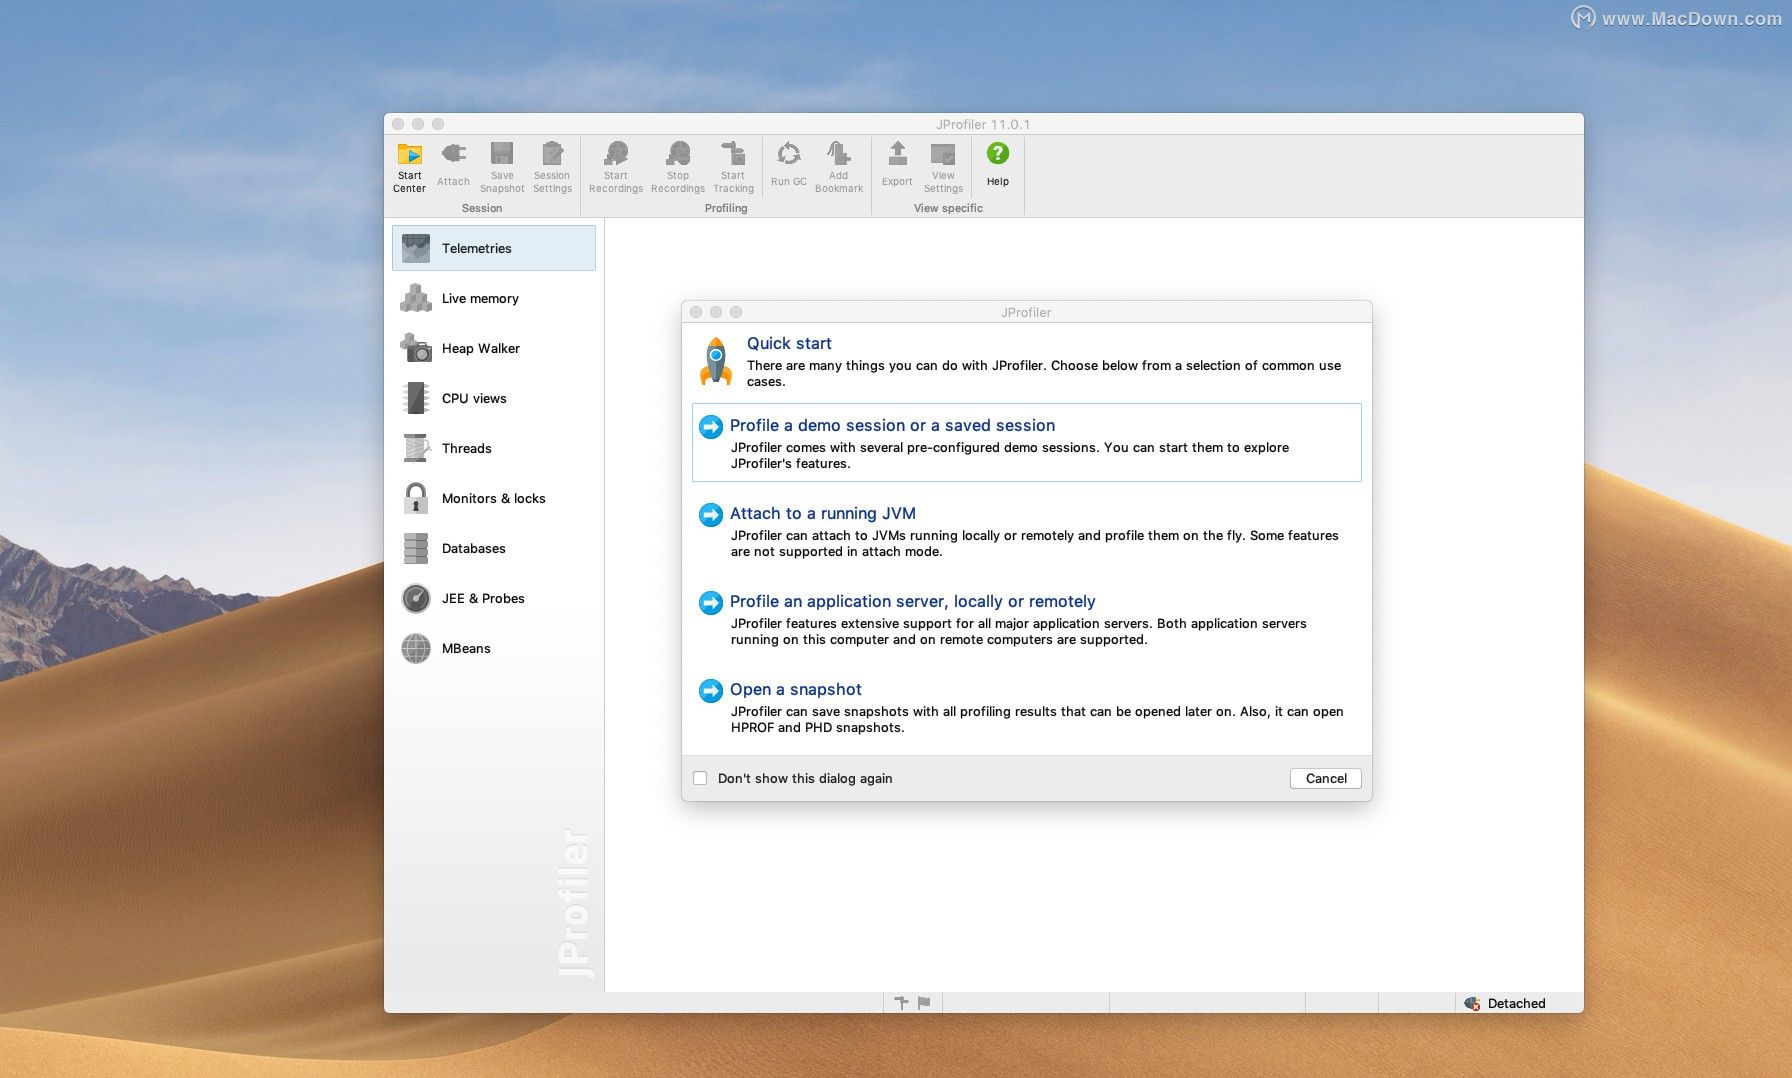Click the Run GC icon
The width and height of the screenshot is (1792, 1078).
788,153
